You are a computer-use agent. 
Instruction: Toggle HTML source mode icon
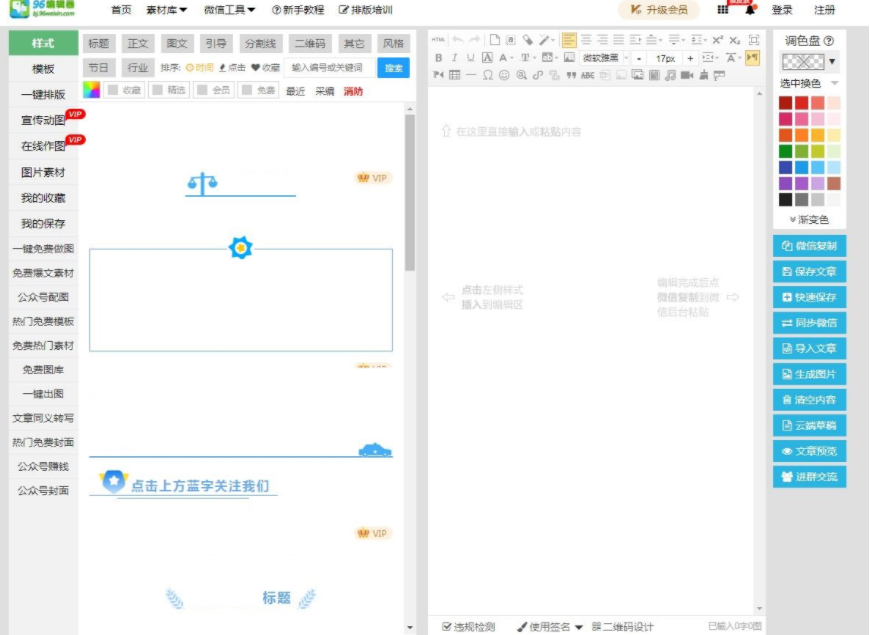click(438, 40)
